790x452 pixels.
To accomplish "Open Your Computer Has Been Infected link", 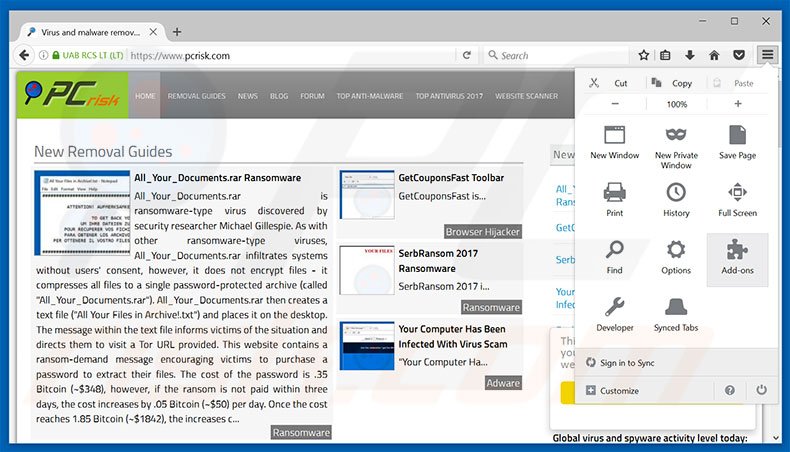I will (x=452, y=337).
